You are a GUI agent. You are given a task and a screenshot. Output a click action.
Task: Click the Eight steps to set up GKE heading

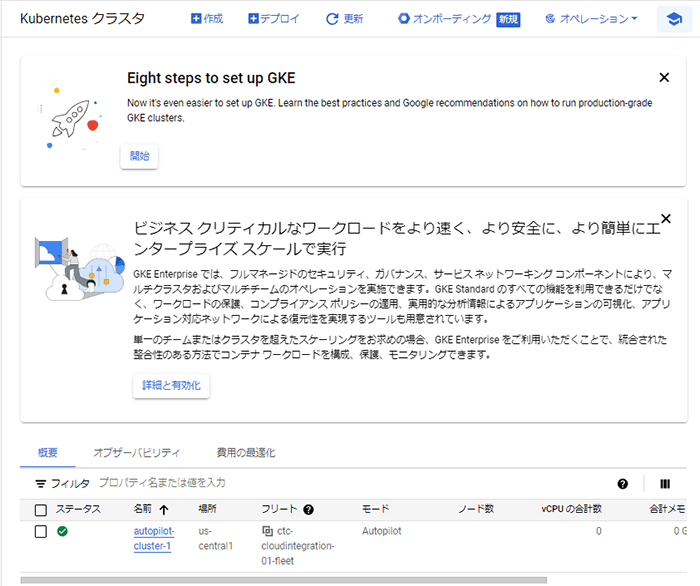pos(211,78)
